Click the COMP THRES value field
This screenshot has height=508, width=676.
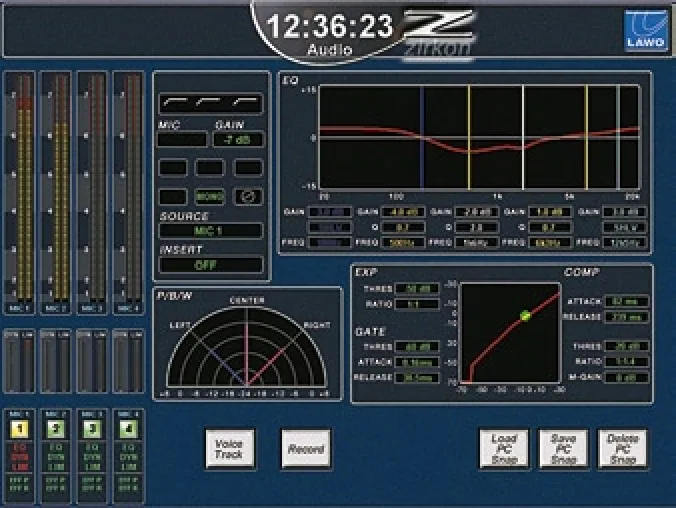click(626, 346)
